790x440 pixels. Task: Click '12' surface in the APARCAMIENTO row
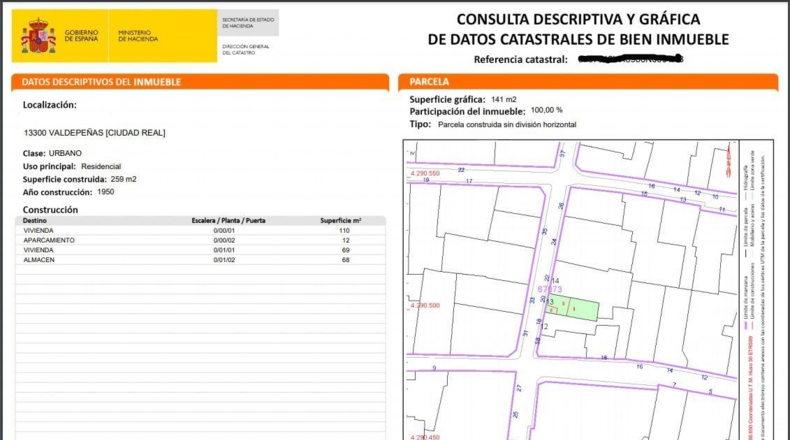(346, 240)
